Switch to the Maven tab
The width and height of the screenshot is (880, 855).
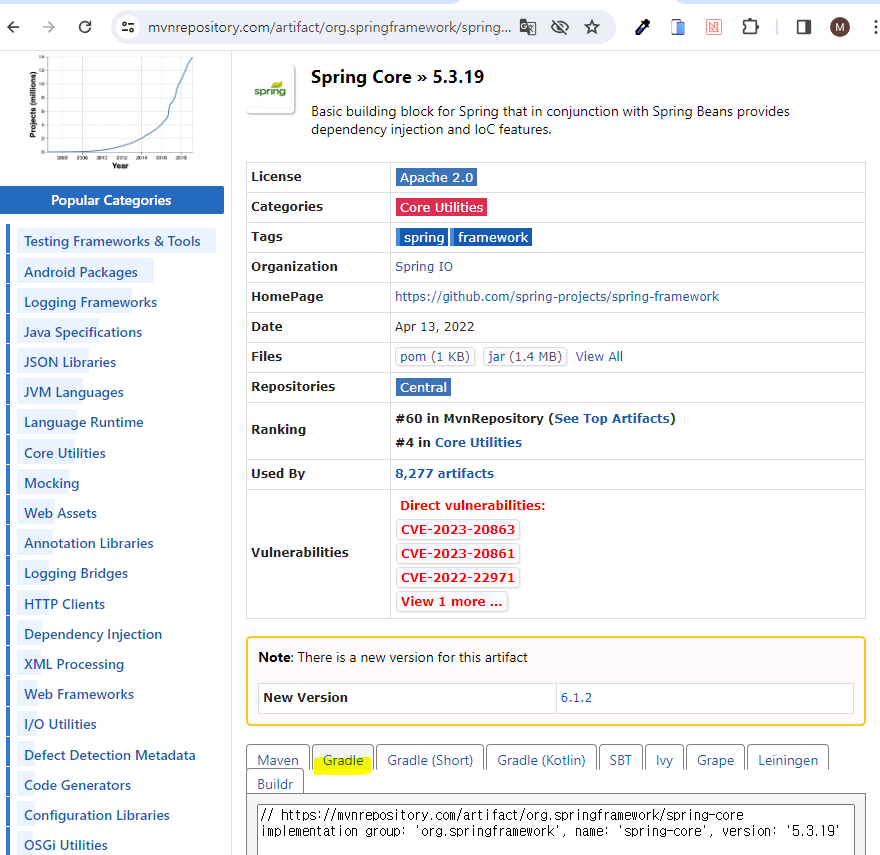(x=278, y=760)
